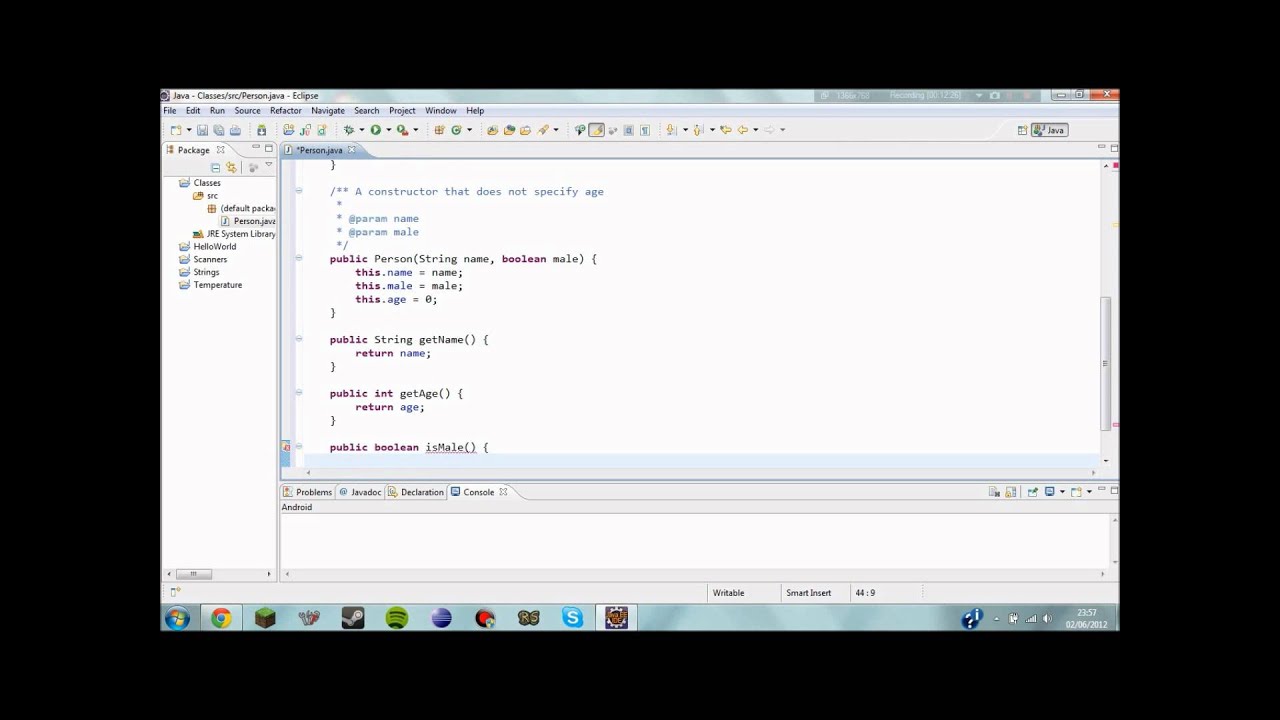1280x720 pixels.
Task: Toggle Block Selection mode button
Action: coord(628,130)
